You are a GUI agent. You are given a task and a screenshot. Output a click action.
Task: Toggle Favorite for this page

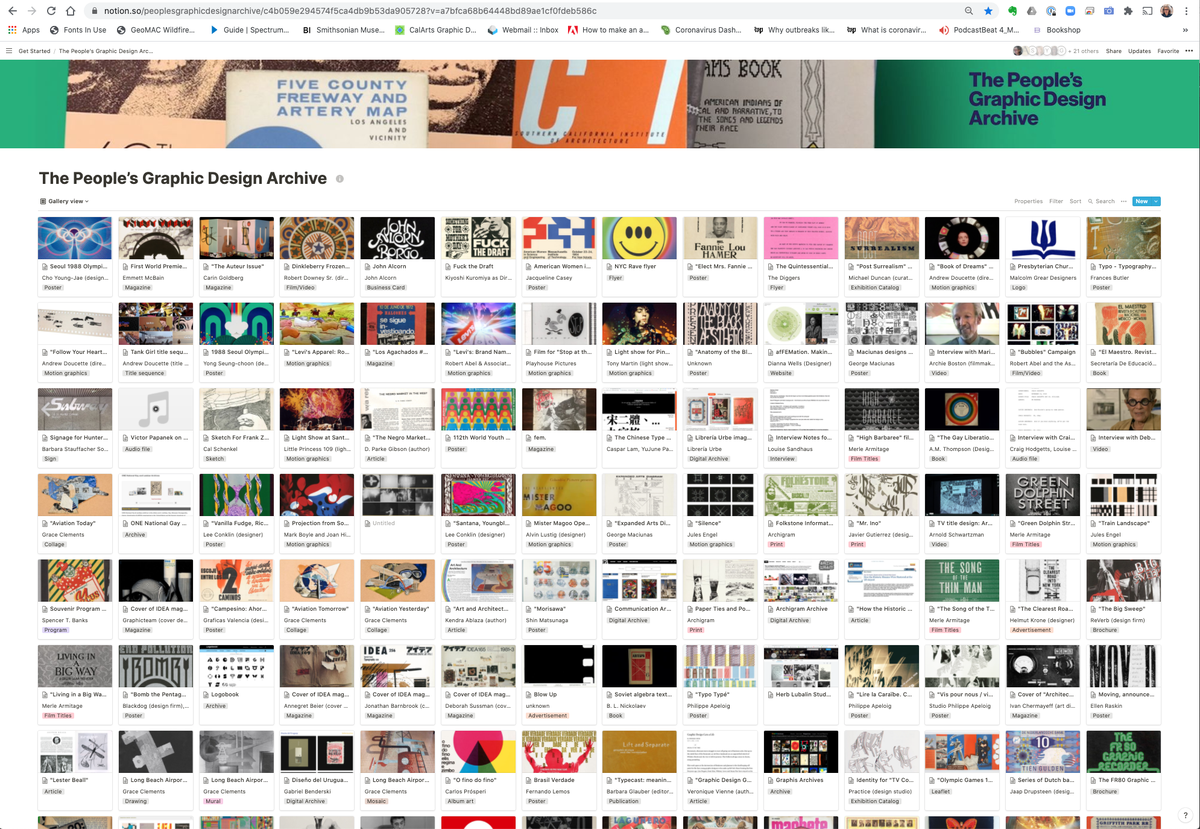click(1168, 50)
